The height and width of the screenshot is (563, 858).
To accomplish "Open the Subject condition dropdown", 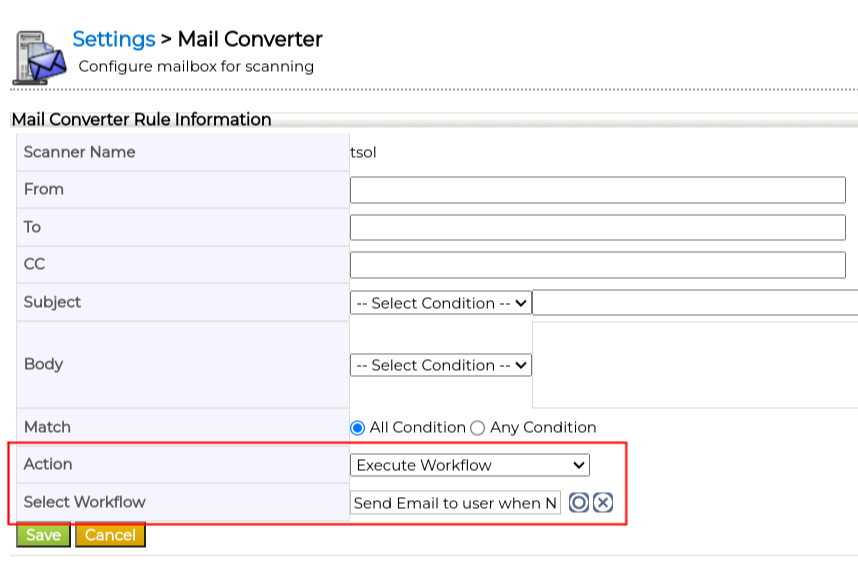I will [x=441, y=303].
